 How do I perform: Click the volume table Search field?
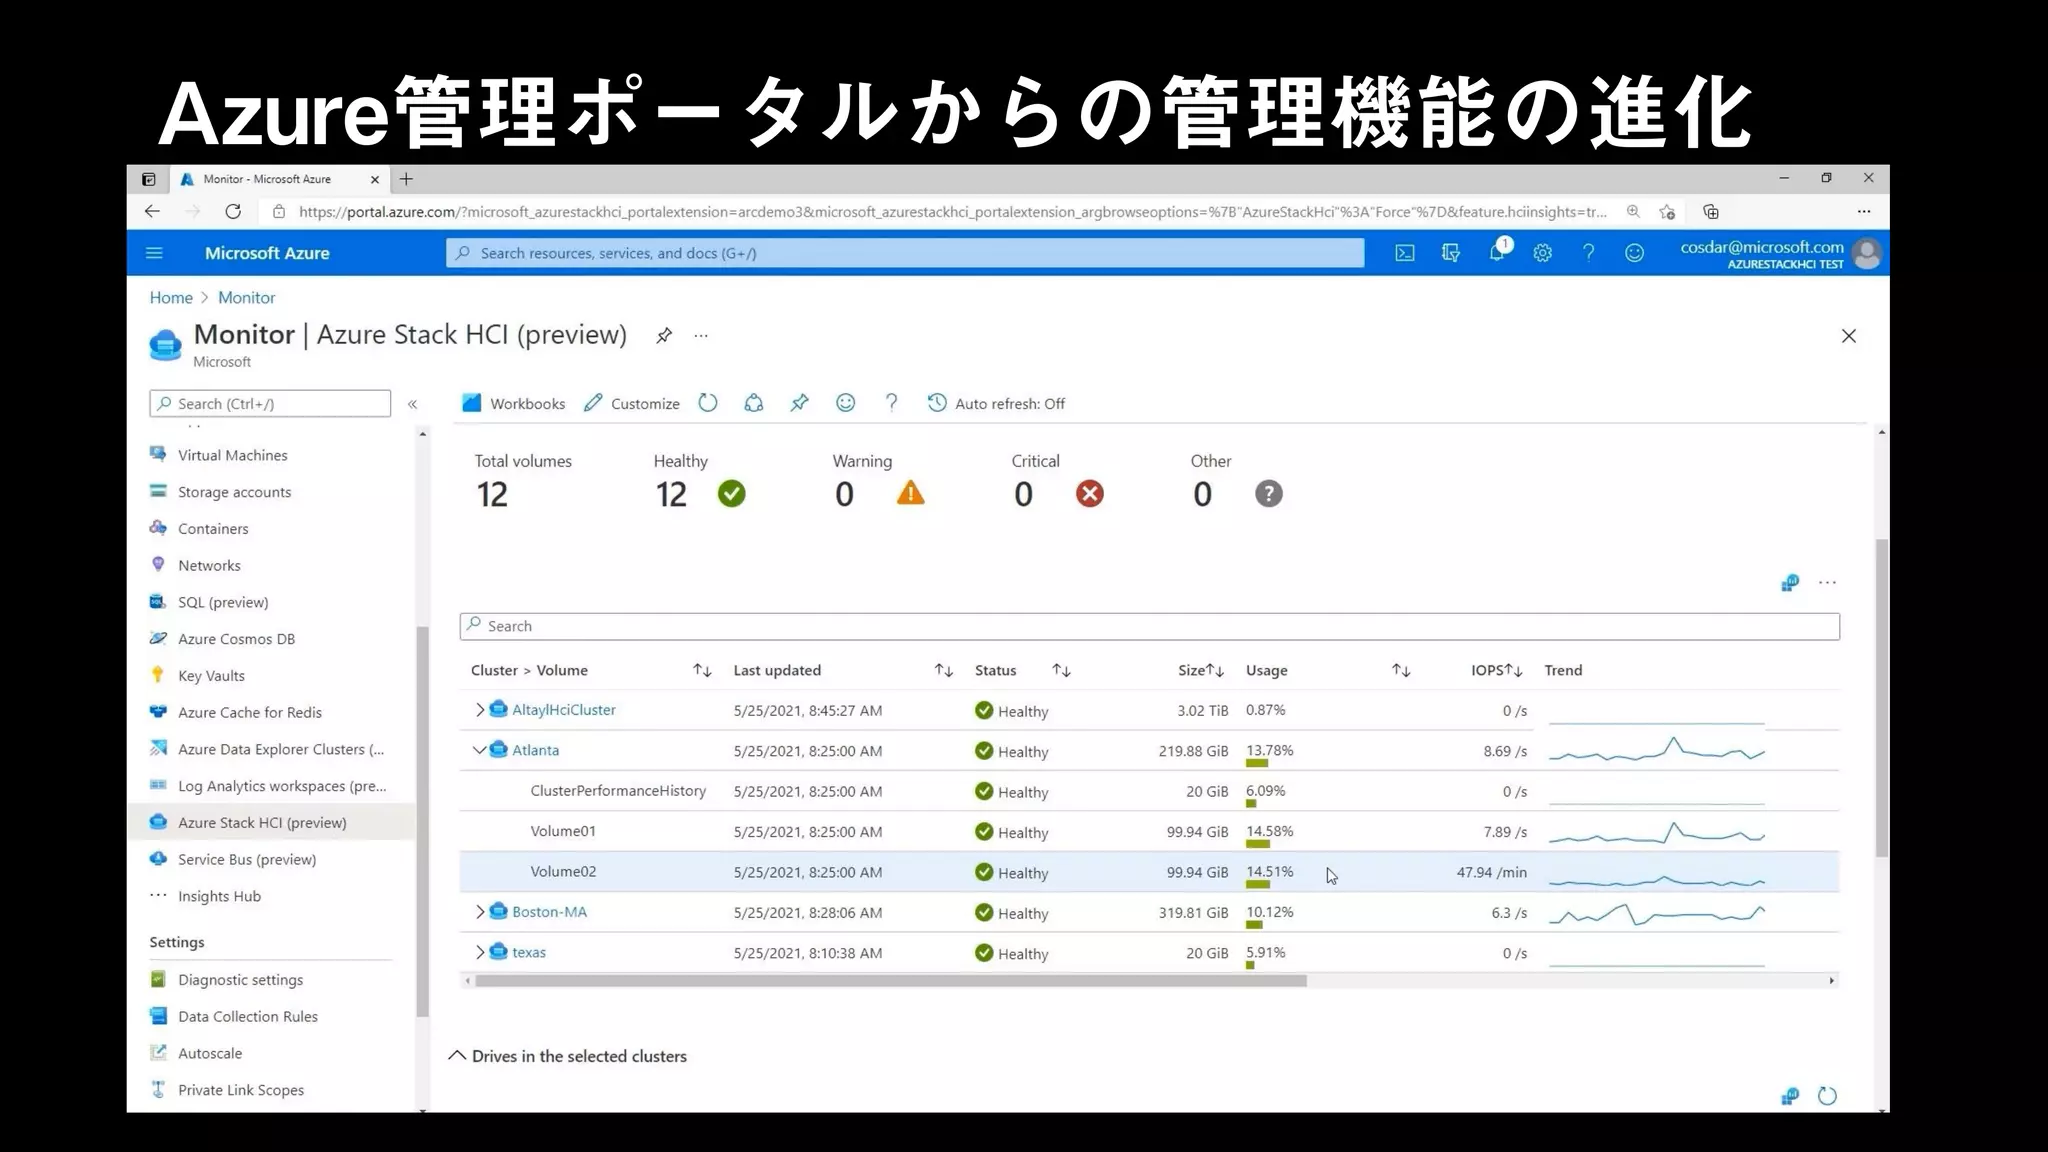(1149, 626)
